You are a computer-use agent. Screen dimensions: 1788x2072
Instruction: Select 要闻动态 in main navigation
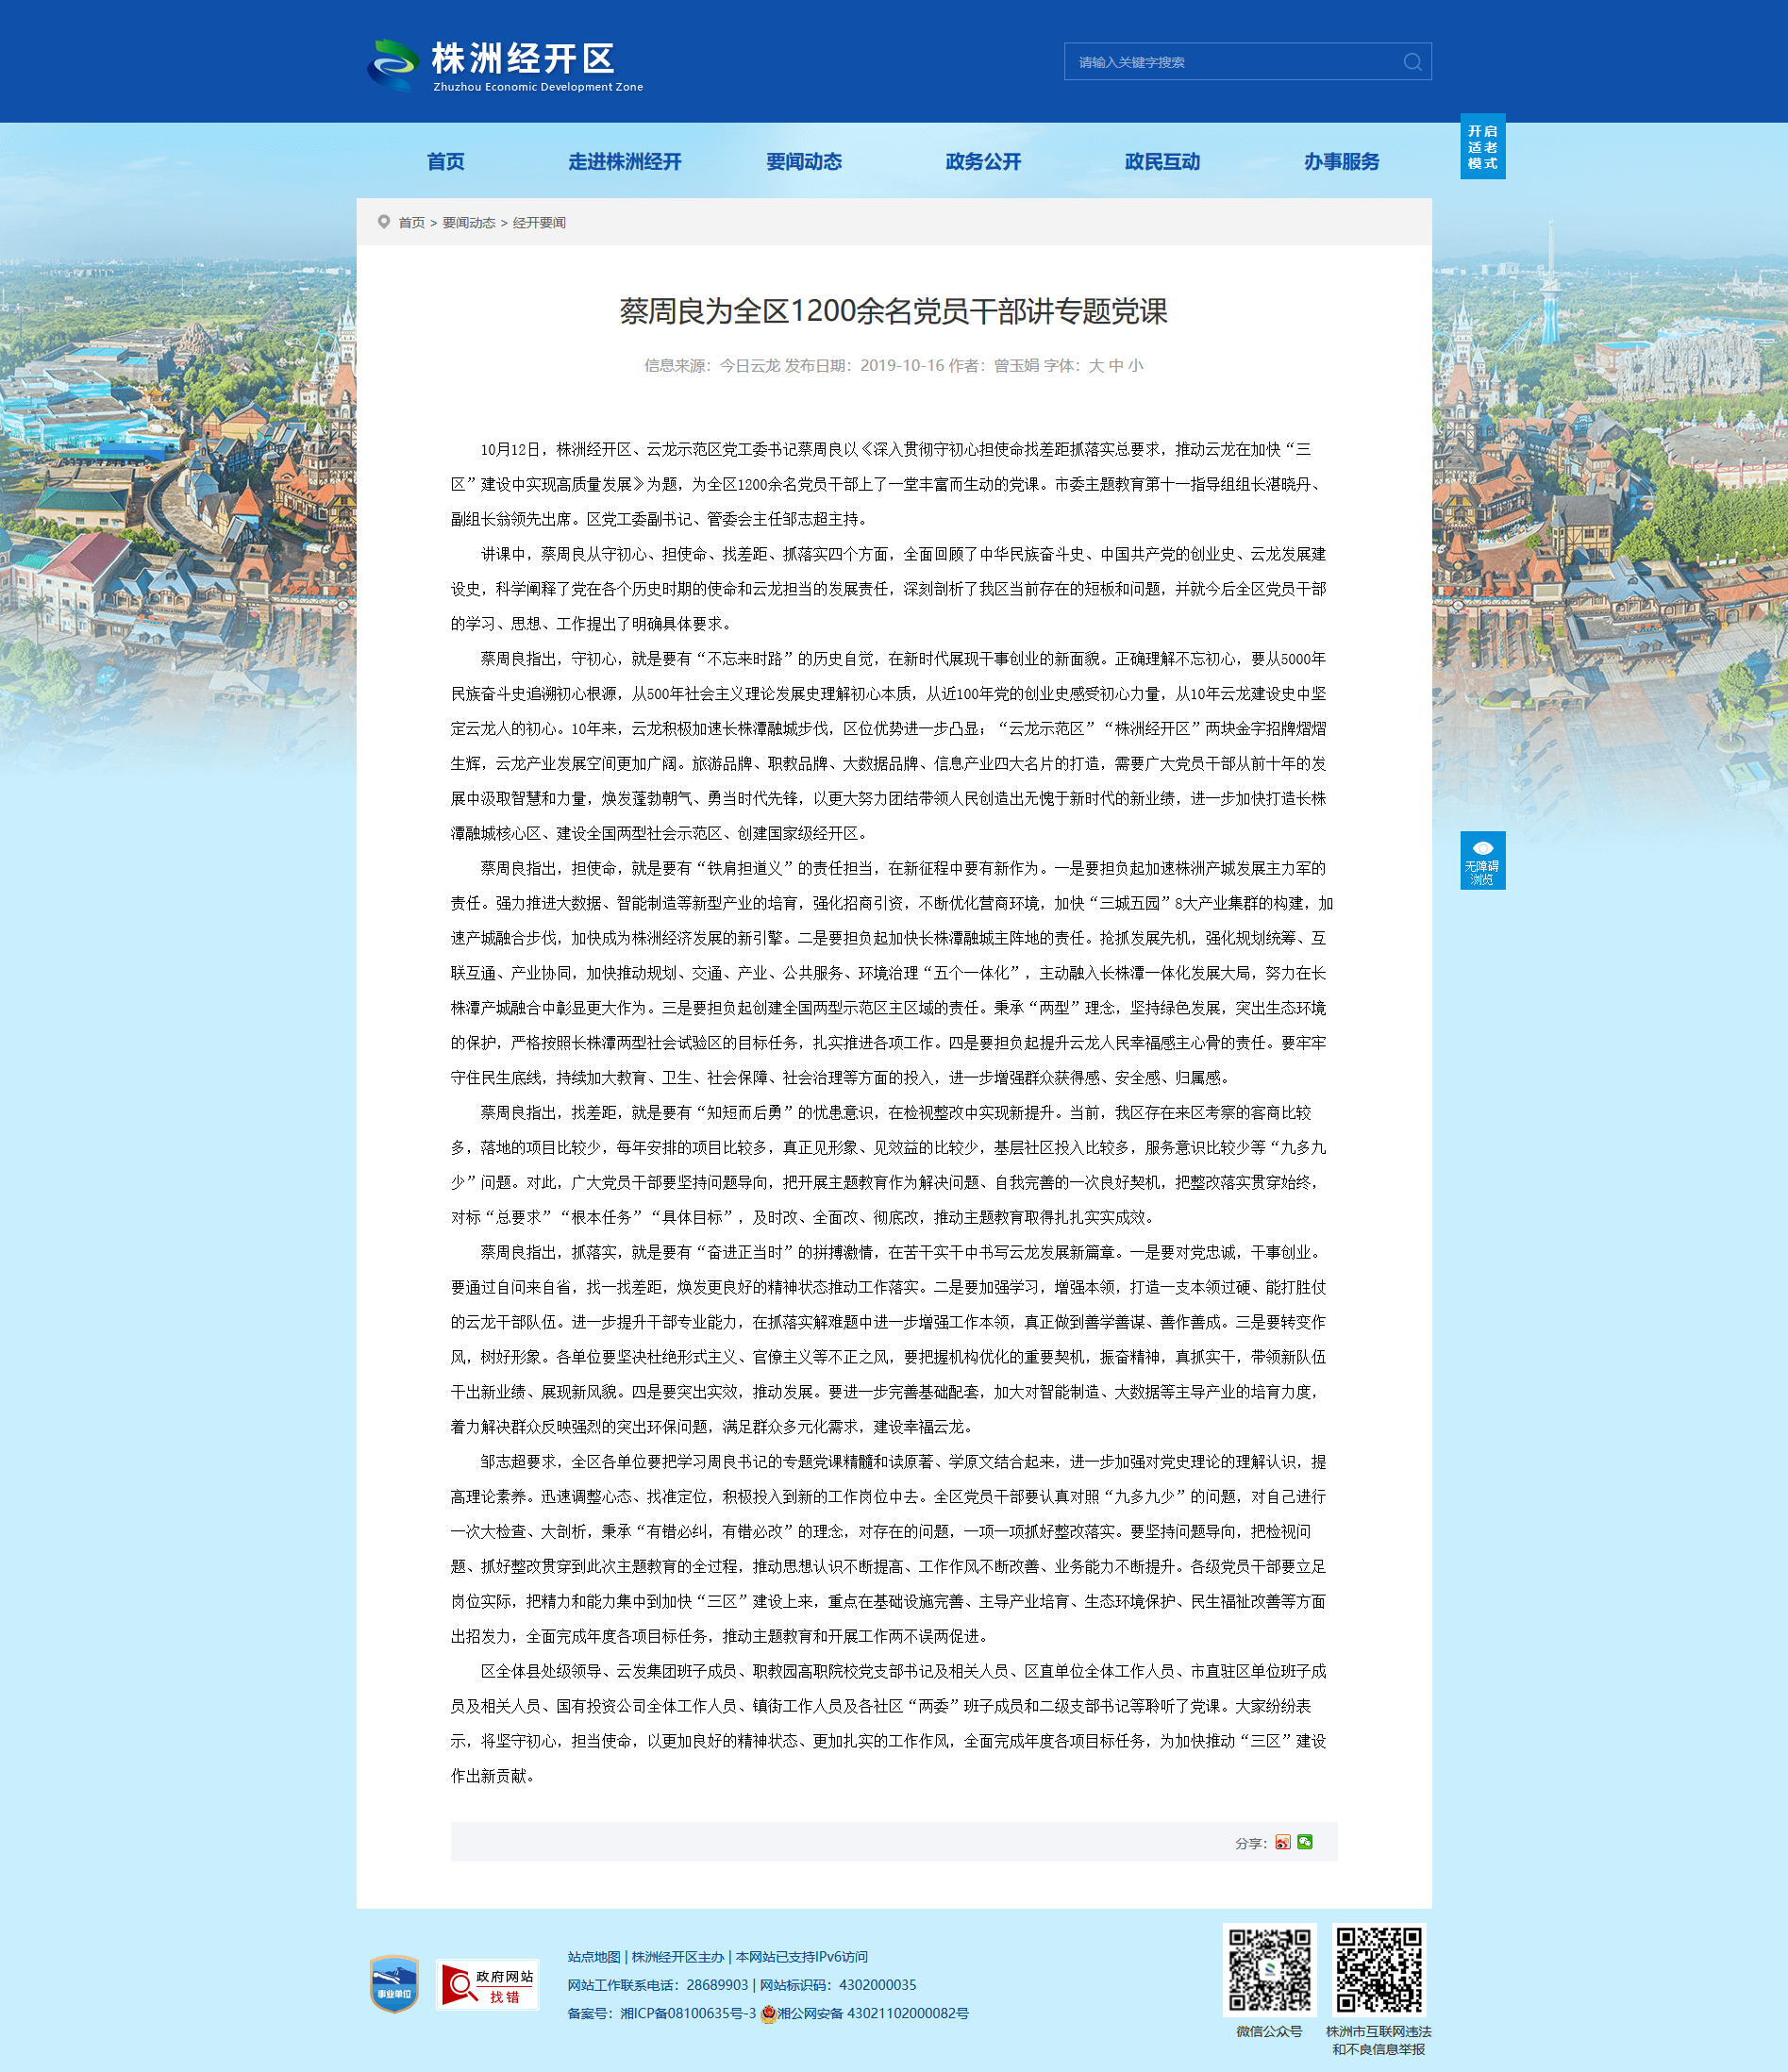pyautogui.click(x=804, y=162)
